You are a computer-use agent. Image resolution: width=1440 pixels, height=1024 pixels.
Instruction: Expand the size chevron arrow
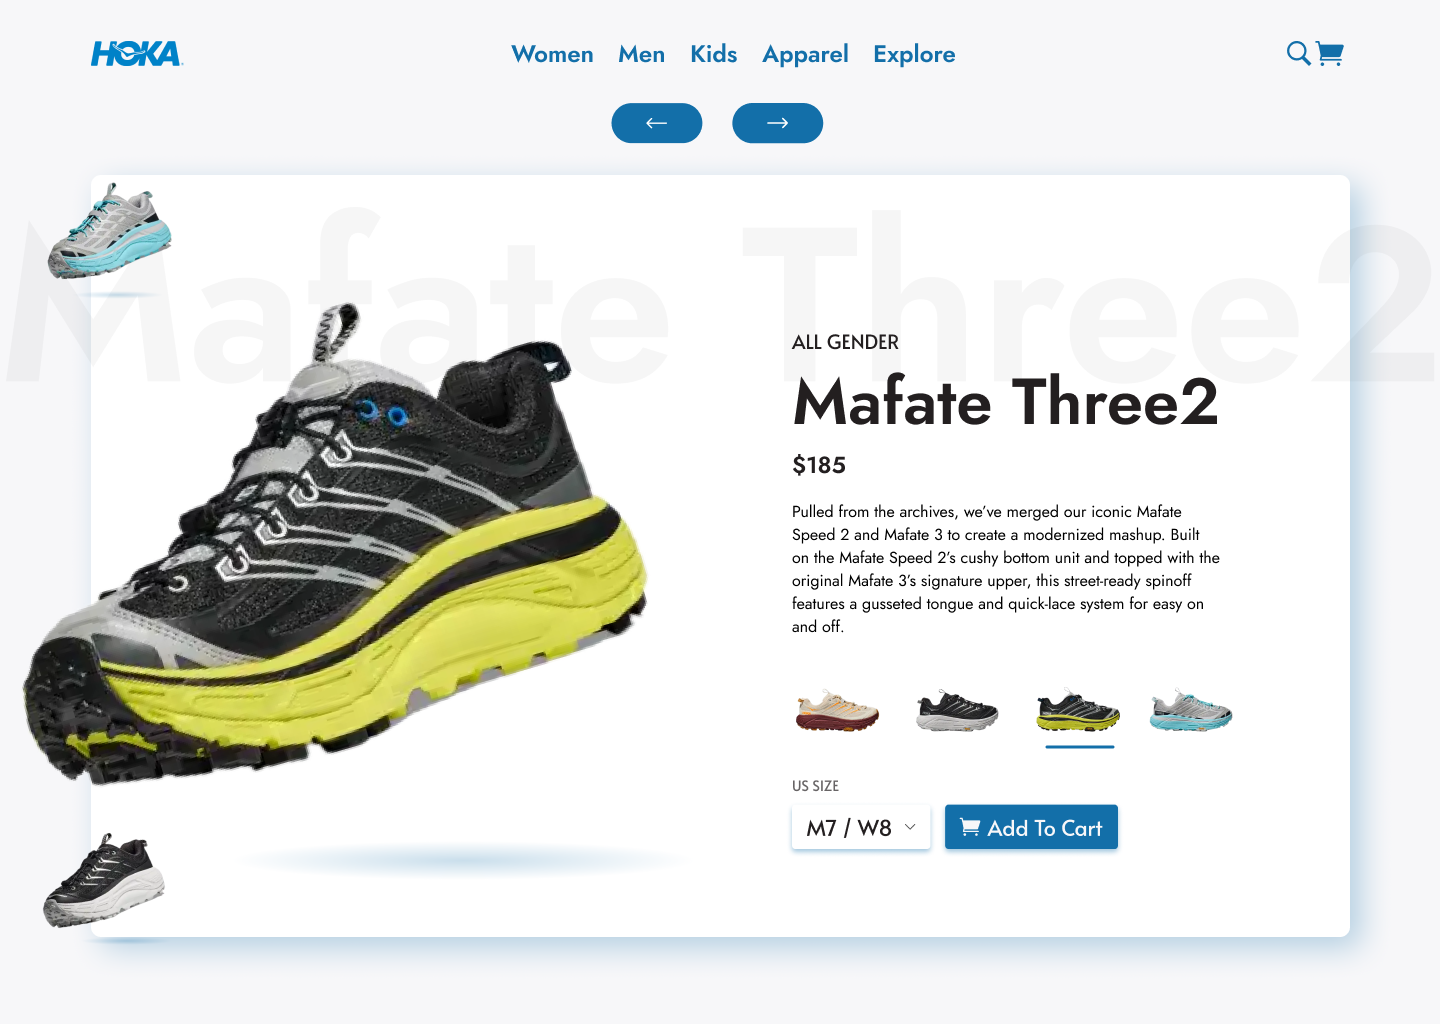coord(910,827)
